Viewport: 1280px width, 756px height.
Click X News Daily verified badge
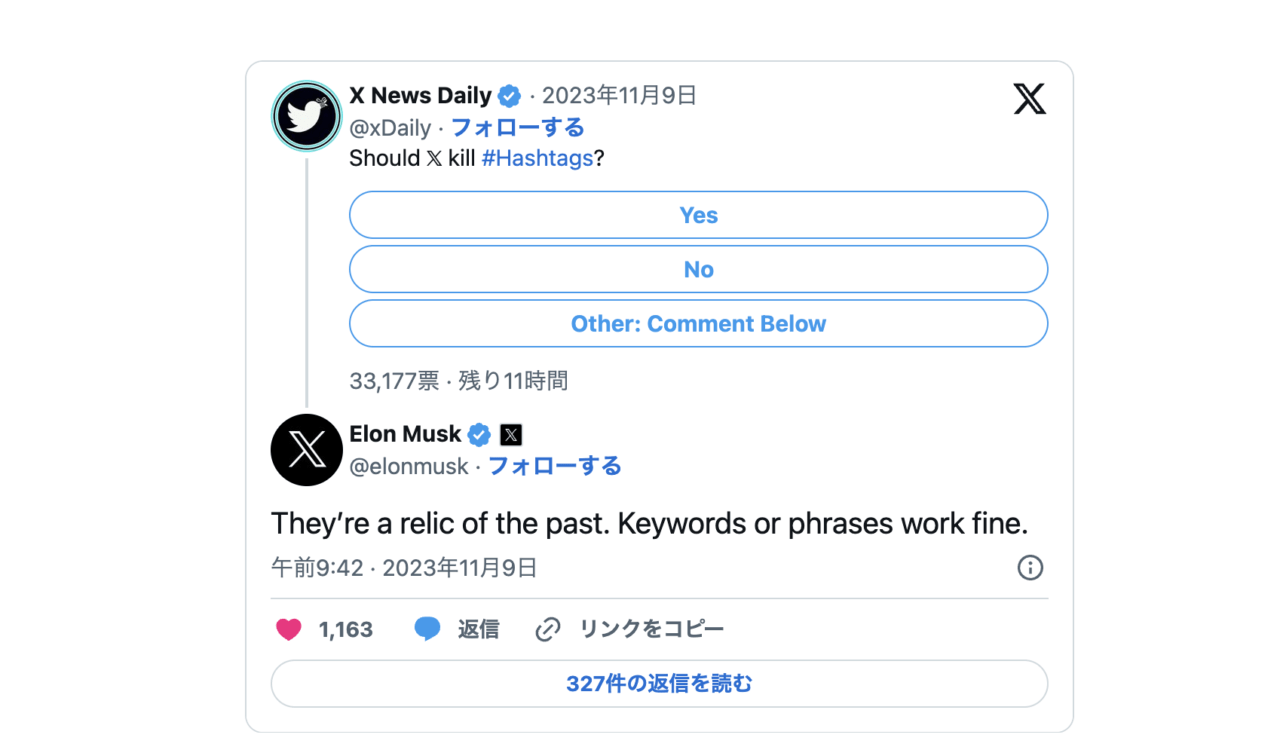pos(509,96)
